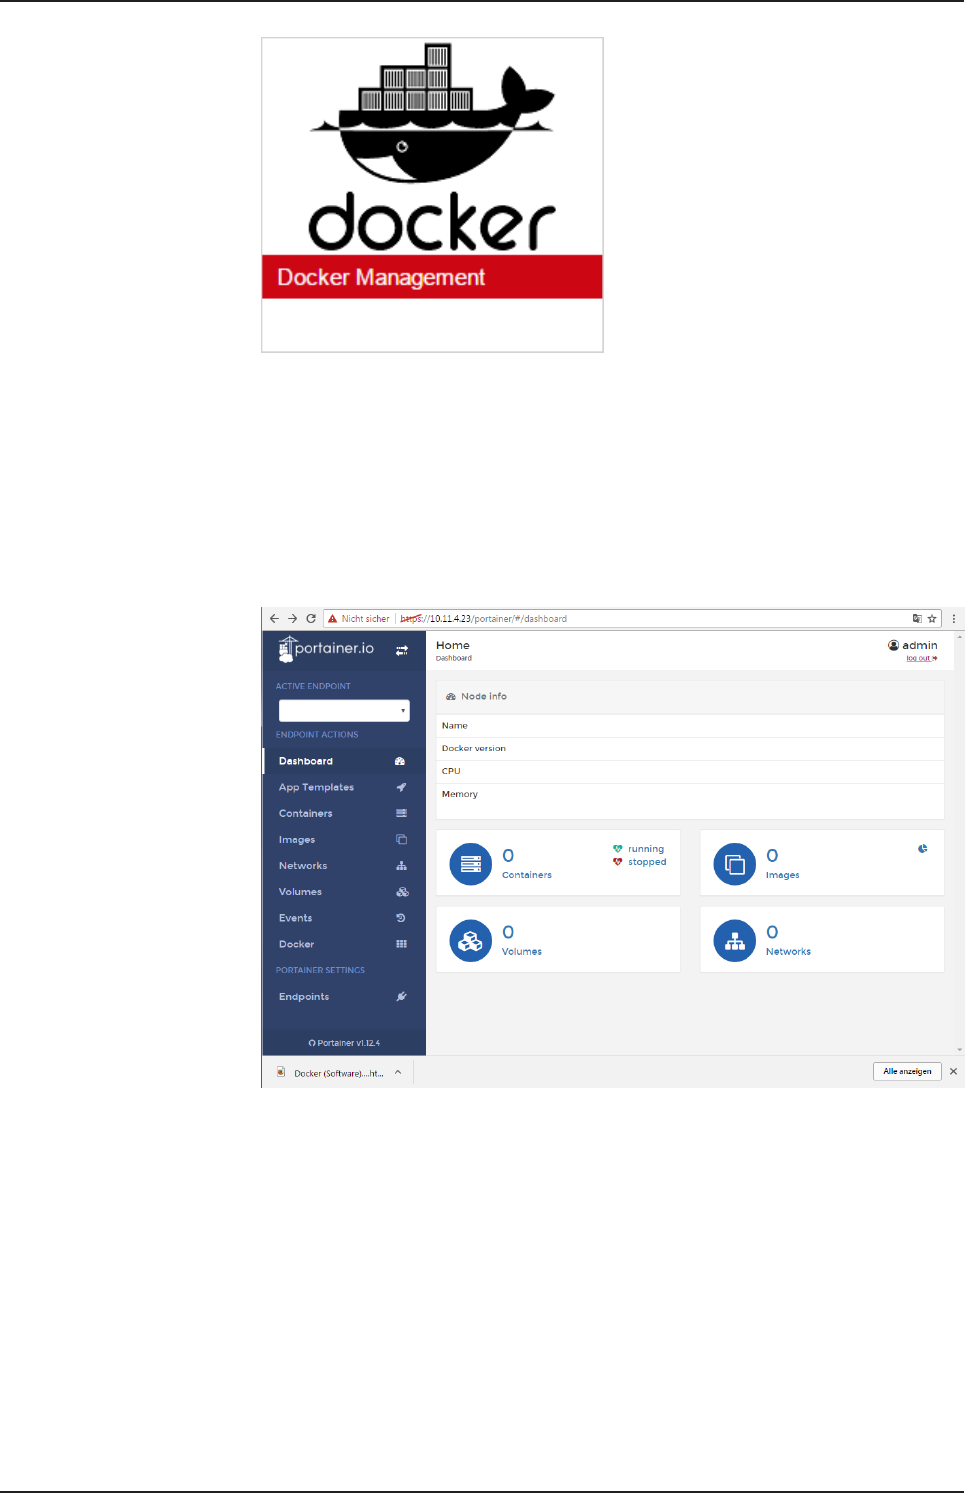Image resolution: width=965 pixels, height=1493 pixels.
Task: Click the Docker version row
Action: click(690, 748)
